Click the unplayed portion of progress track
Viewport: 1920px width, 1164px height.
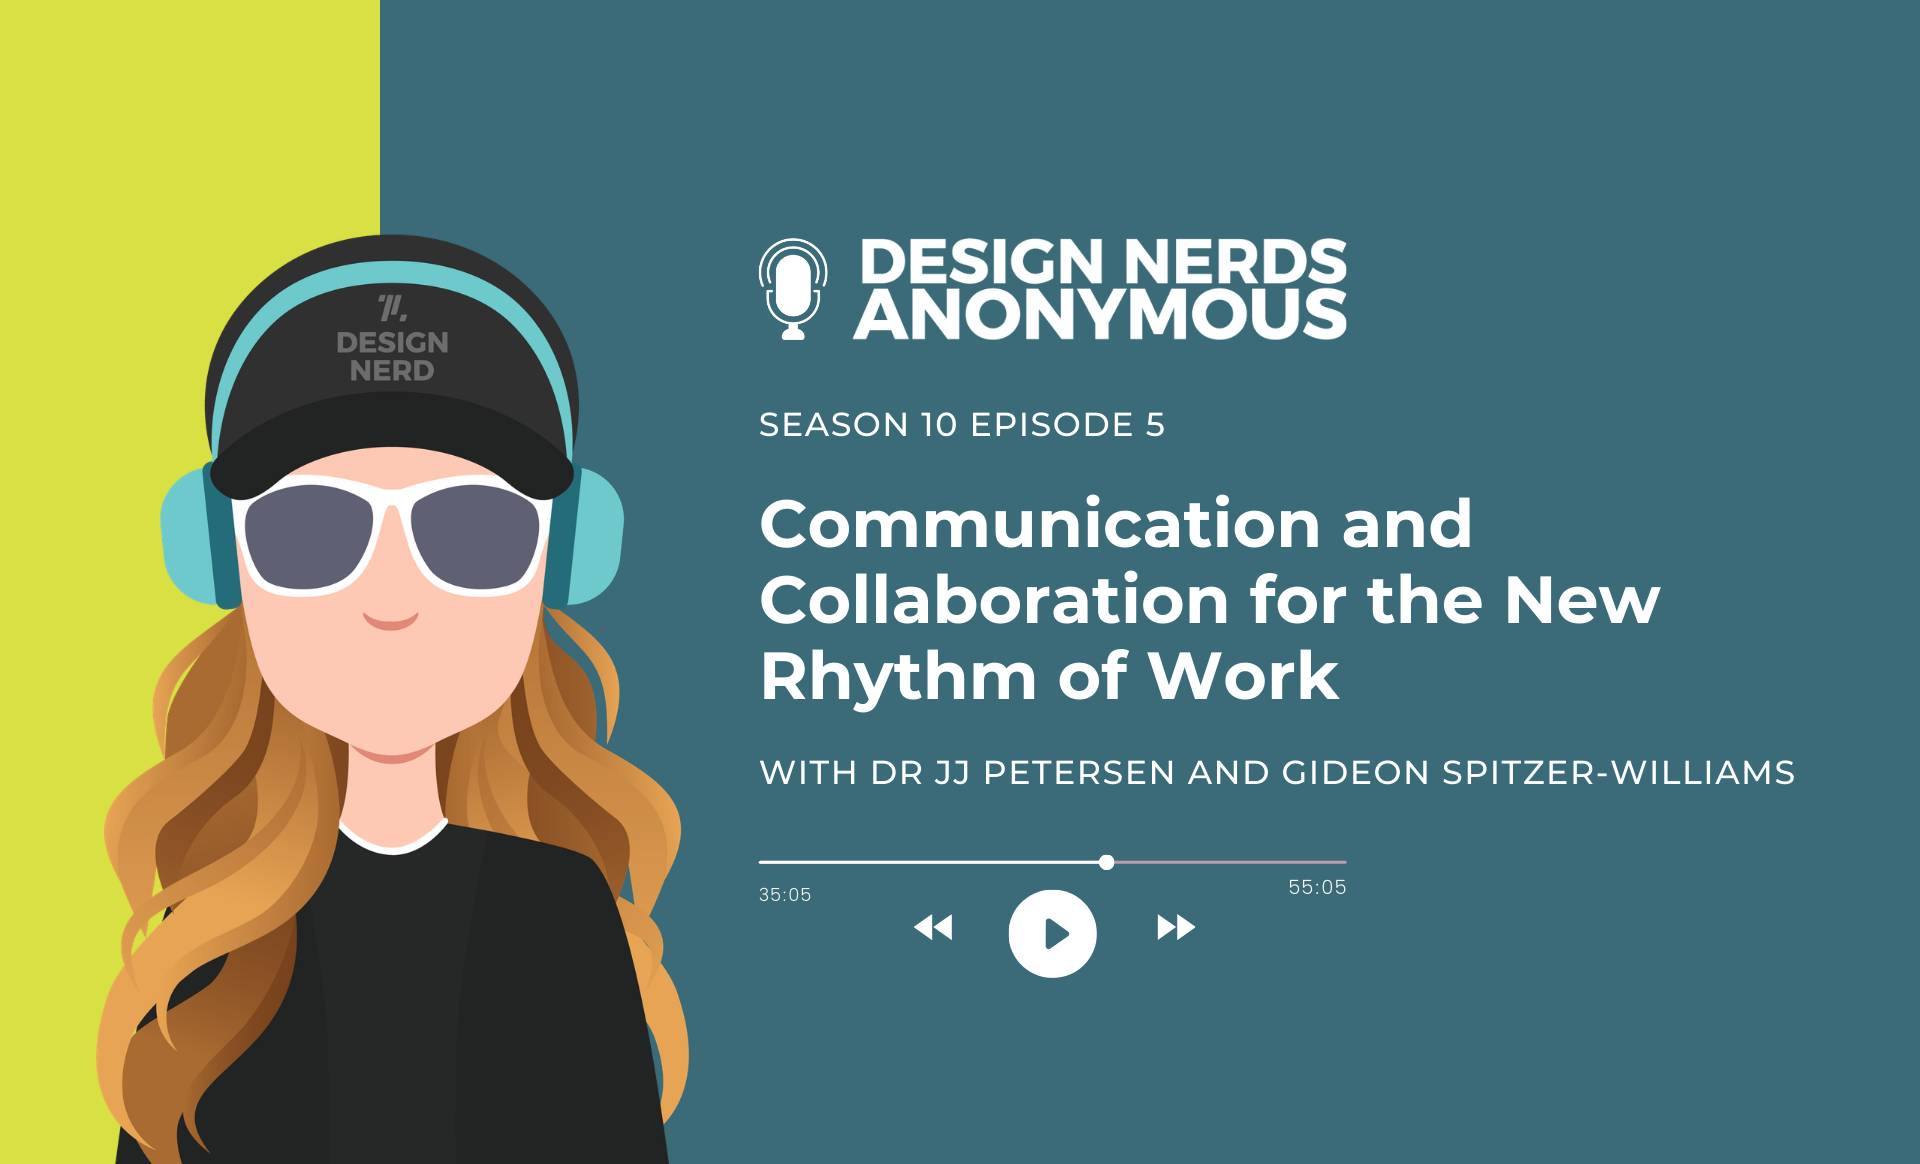click(x=1230, y=862)
